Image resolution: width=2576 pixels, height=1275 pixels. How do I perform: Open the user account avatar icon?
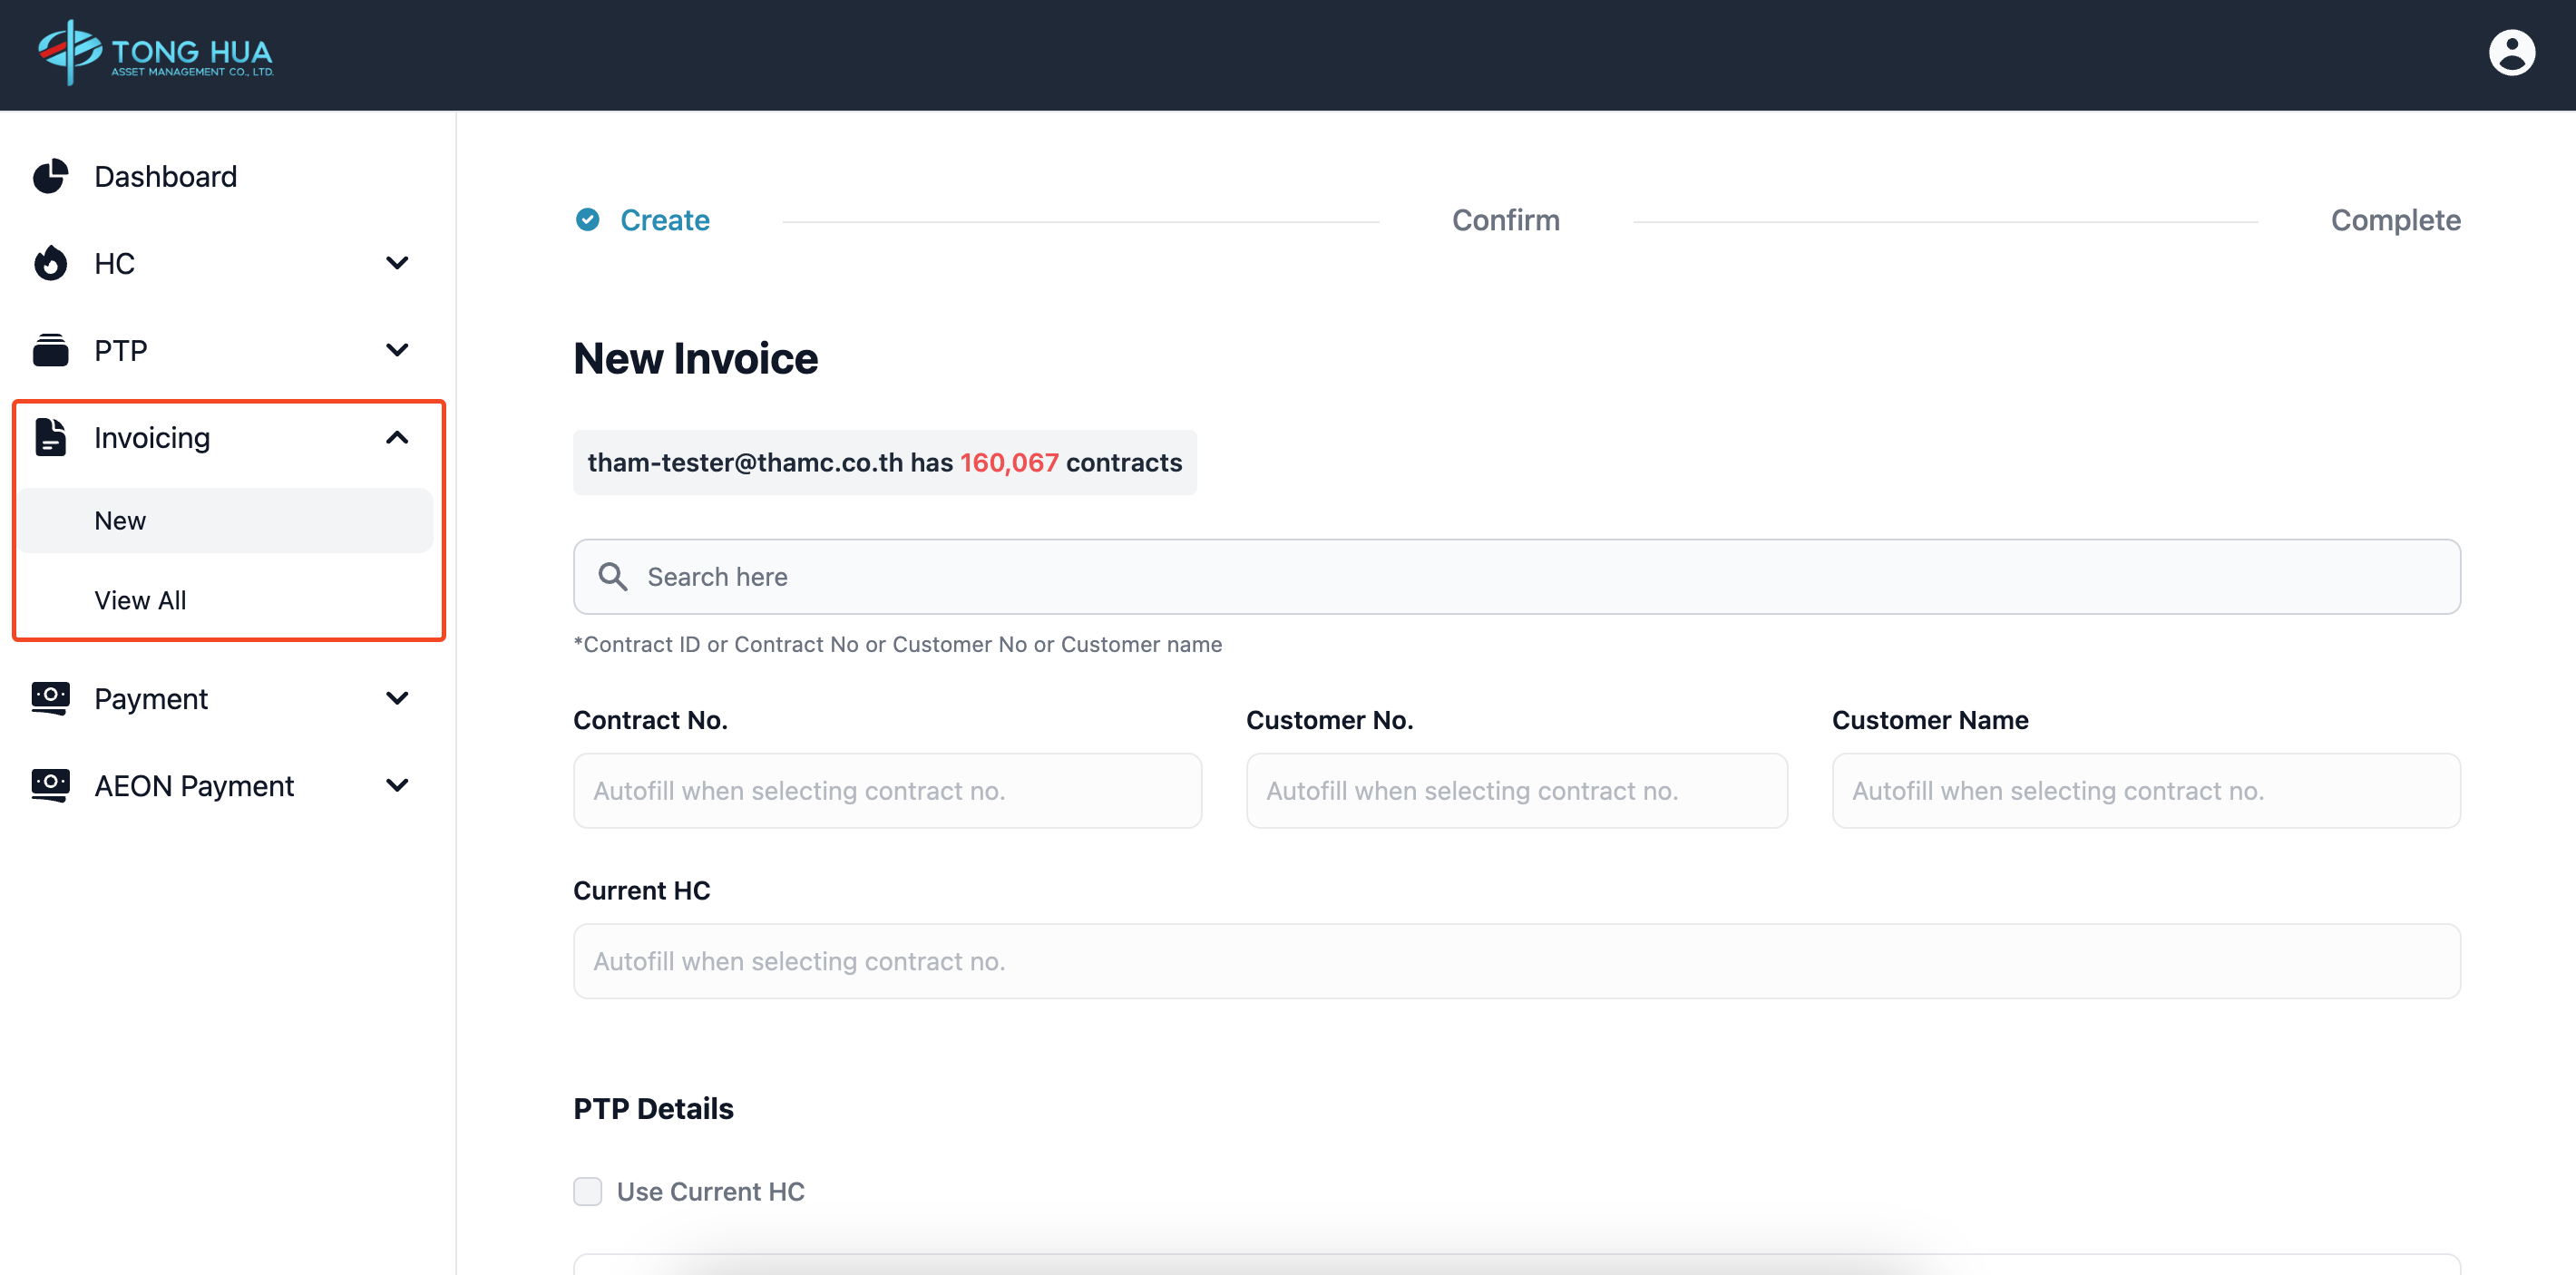click(2510, 54)
